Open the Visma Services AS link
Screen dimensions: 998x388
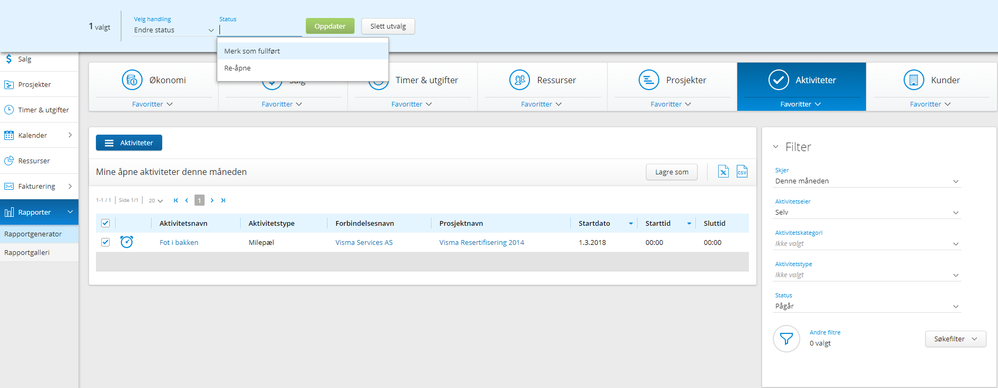[364, 242]
